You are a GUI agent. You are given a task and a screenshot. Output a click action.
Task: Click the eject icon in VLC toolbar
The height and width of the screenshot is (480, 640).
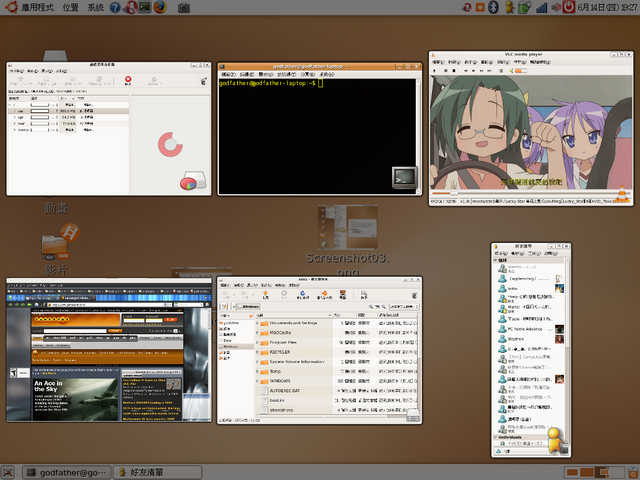pos(434,71)
